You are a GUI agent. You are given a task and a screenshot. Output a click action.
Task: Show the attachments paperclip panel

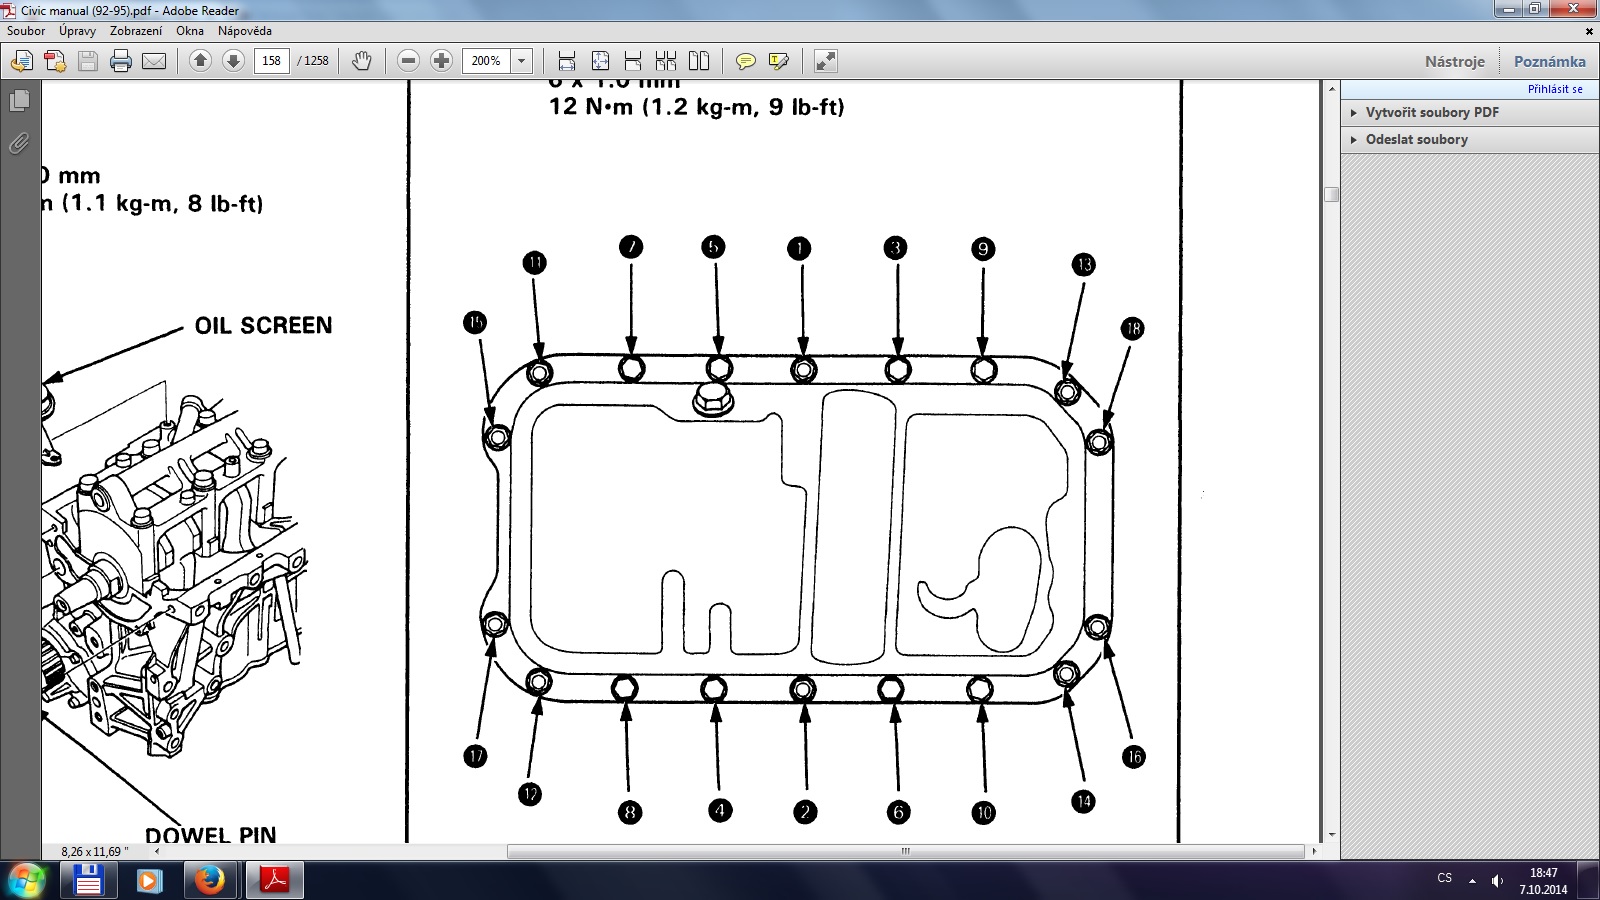click(x=19, y=143)
